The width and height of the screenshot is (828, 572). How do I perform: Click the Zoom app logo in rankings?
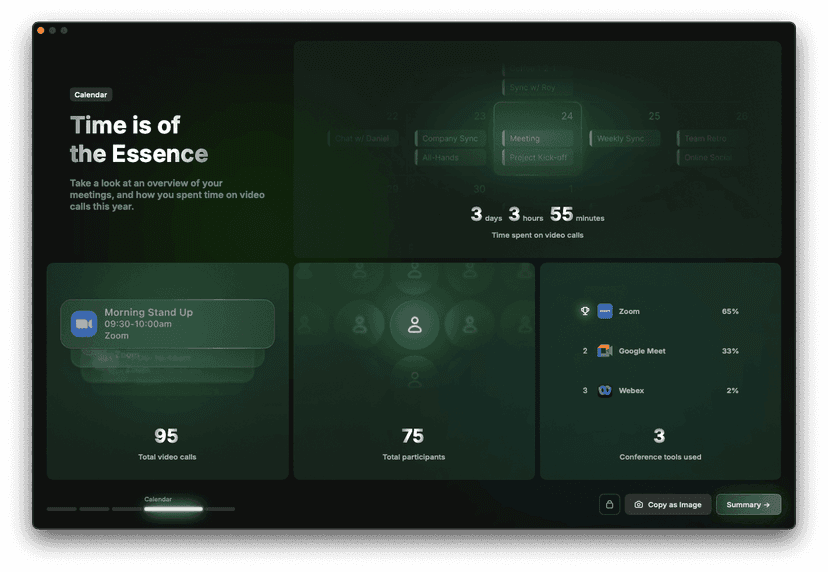[605, 311]
